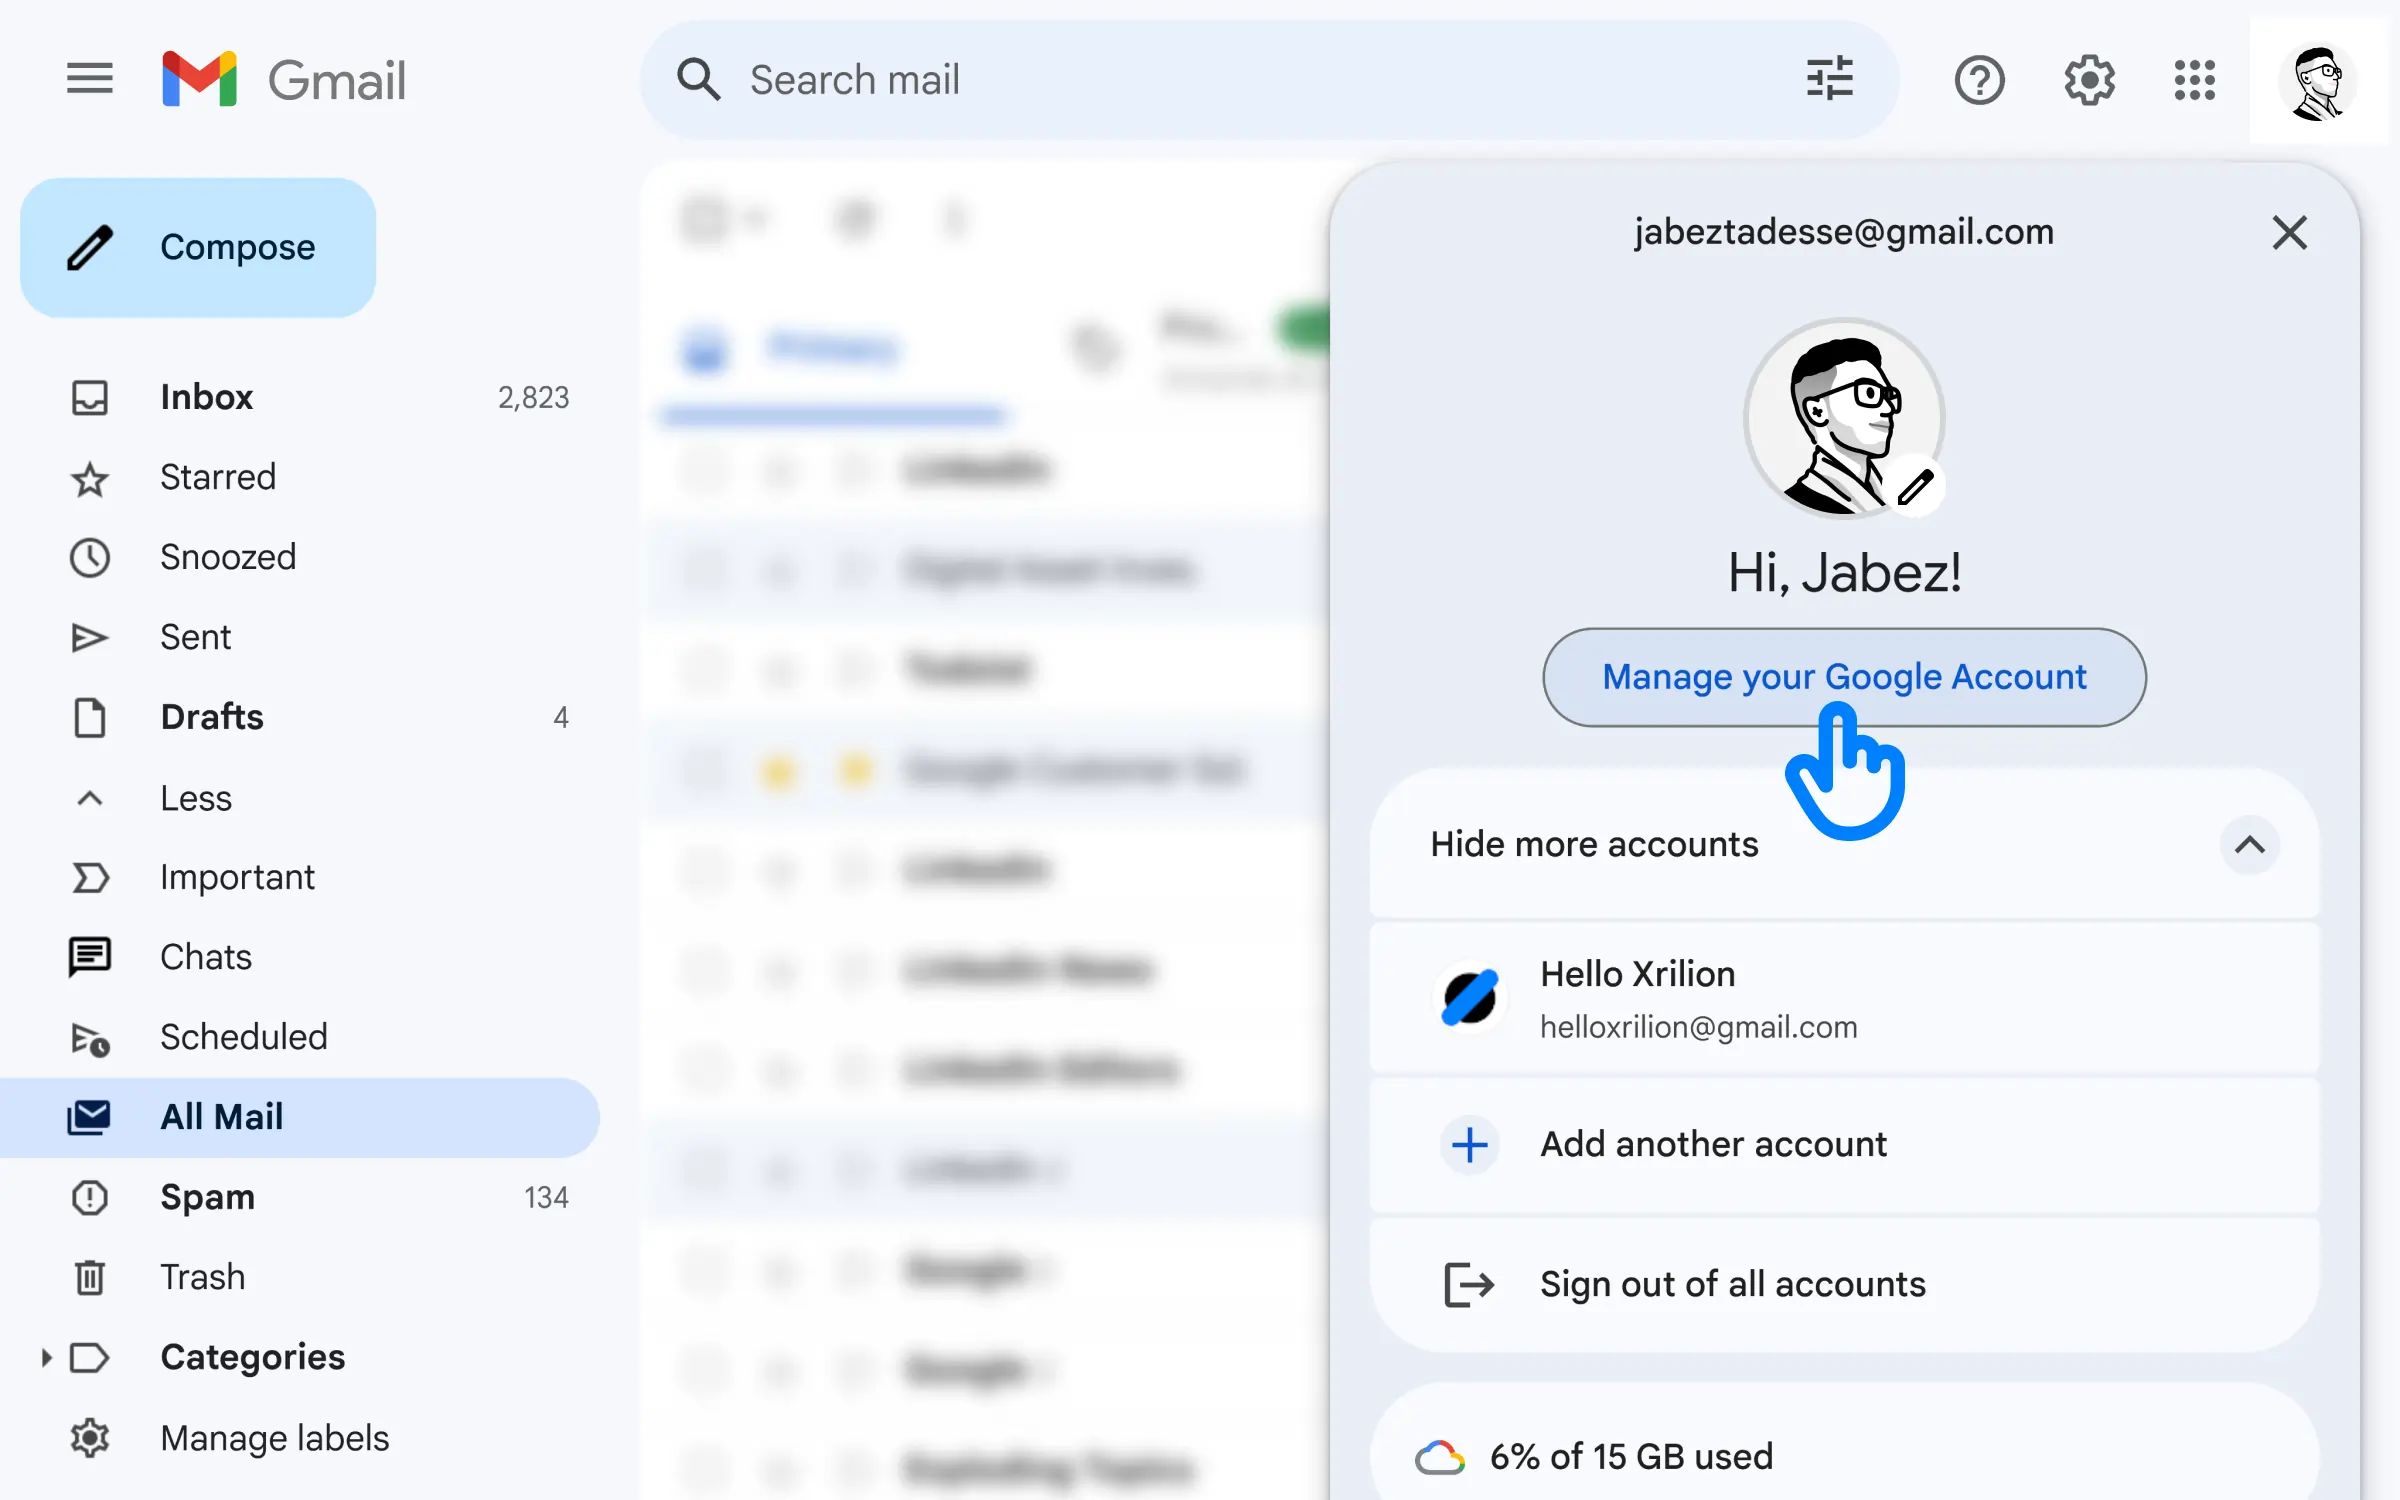Compose a new email
The width and height of the screenshot is (2400, 1500).
(x=198, y=247)
